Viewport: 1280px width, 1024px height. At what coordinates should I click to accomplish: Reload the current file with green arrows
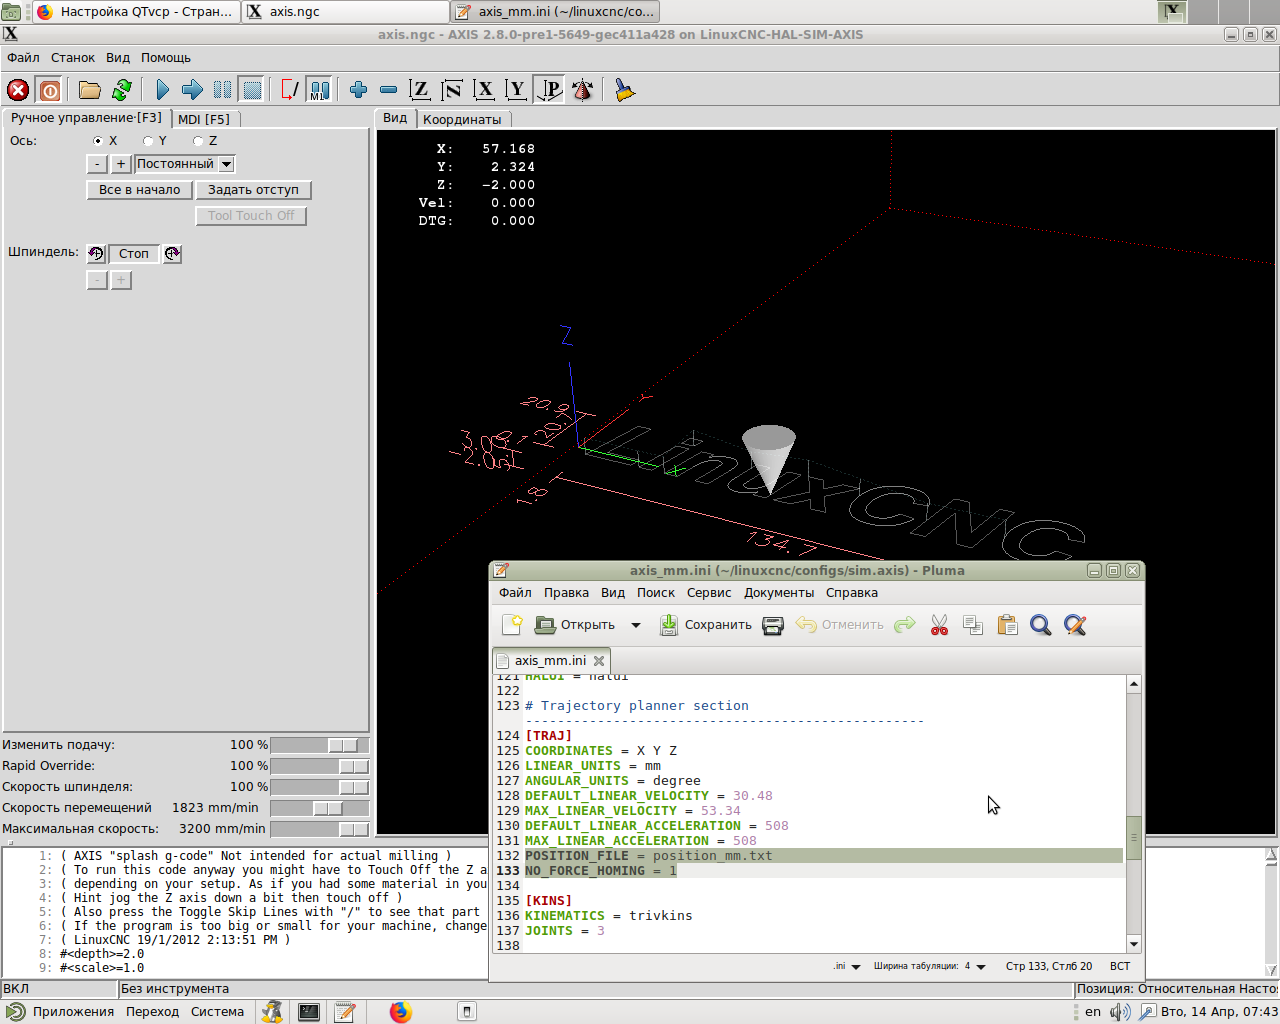122,90
